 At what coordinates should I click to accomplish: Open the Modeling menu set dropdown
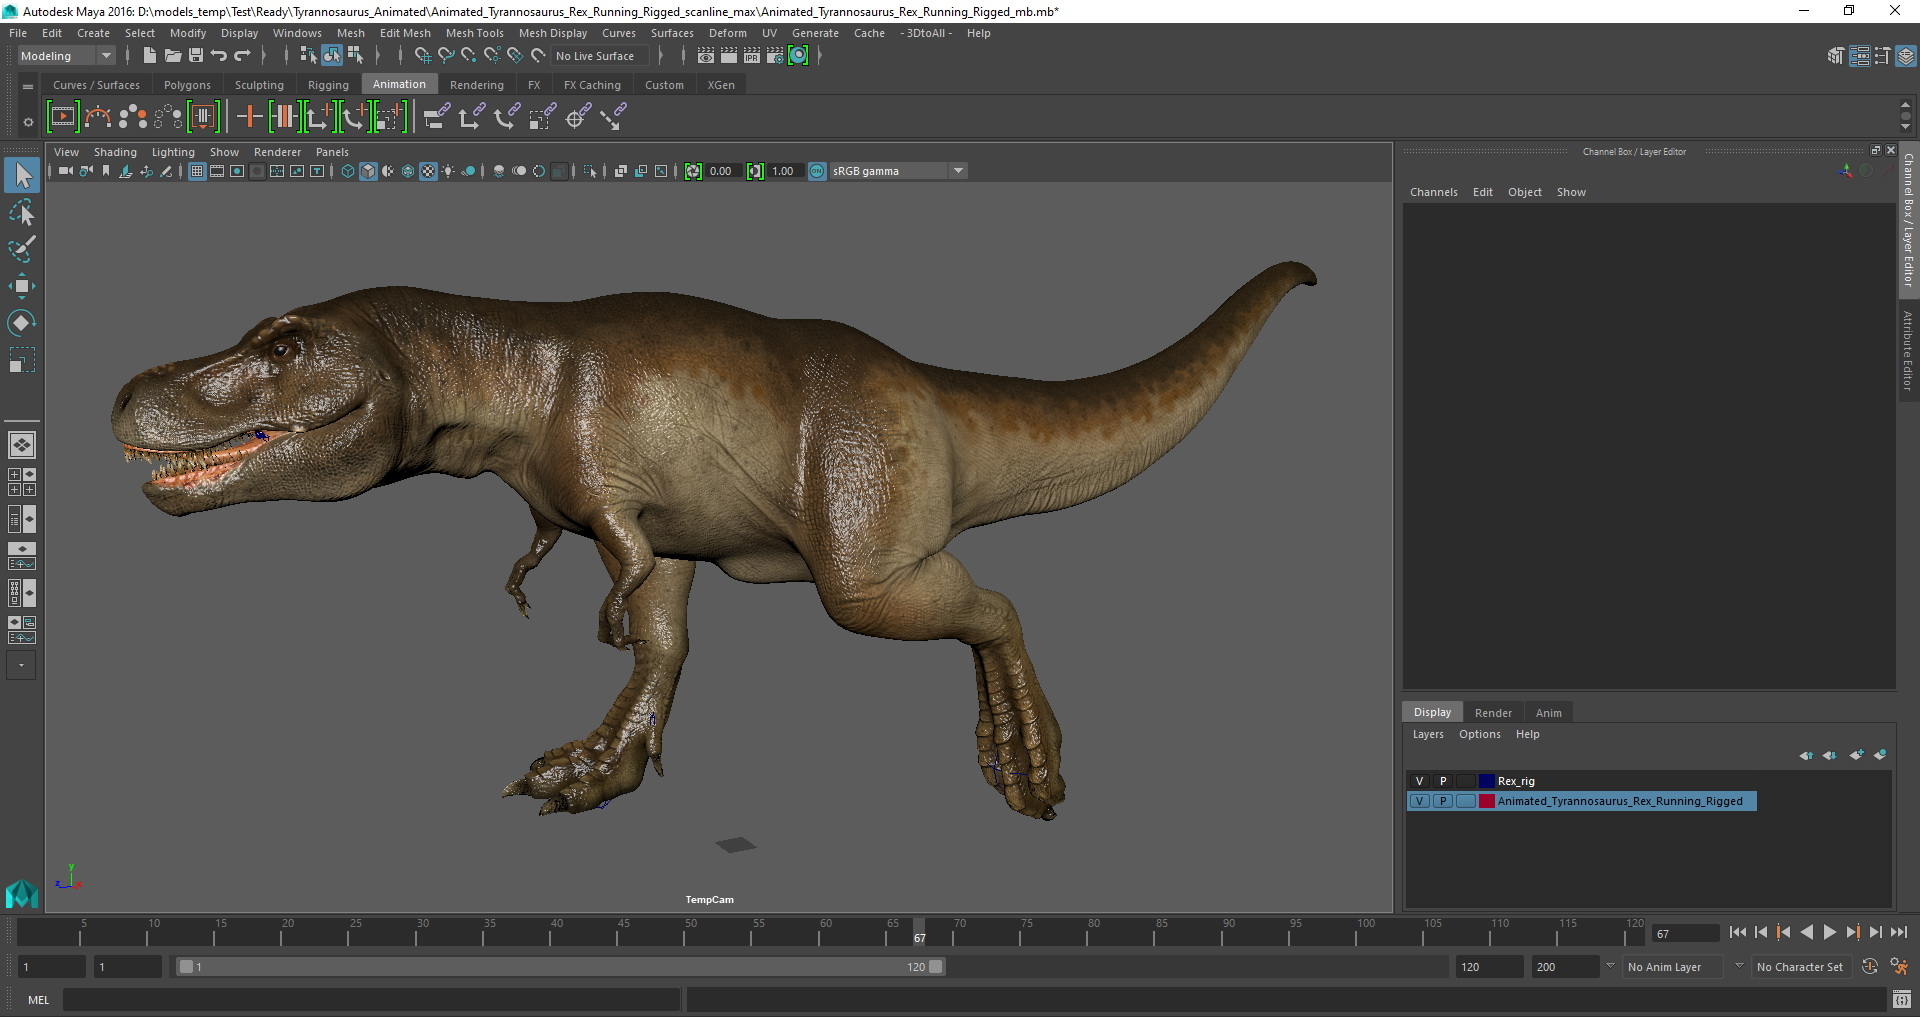tap(66, 56)
